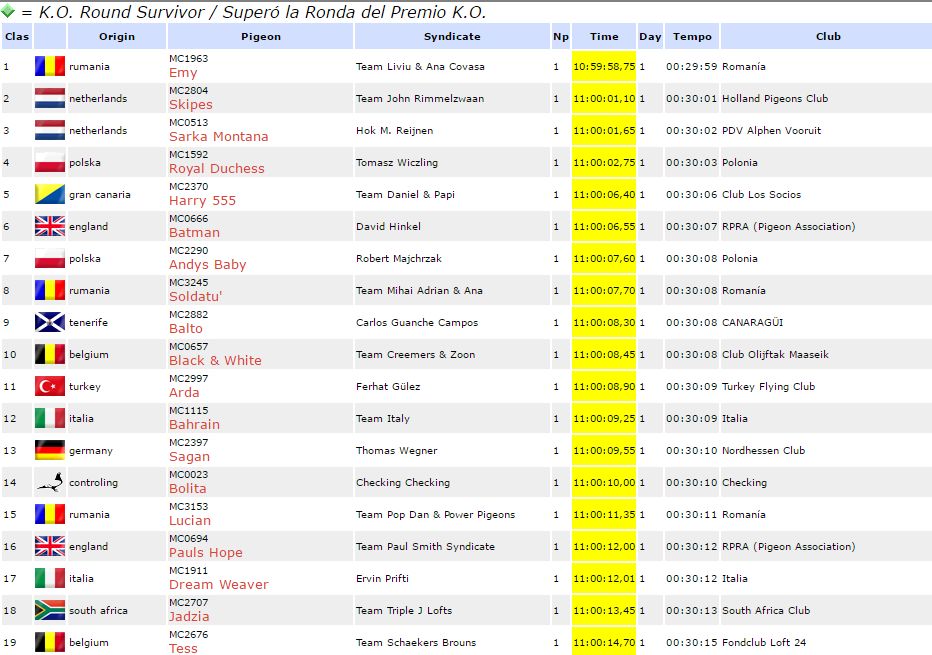Click the Origin column header

coord(117,36)
